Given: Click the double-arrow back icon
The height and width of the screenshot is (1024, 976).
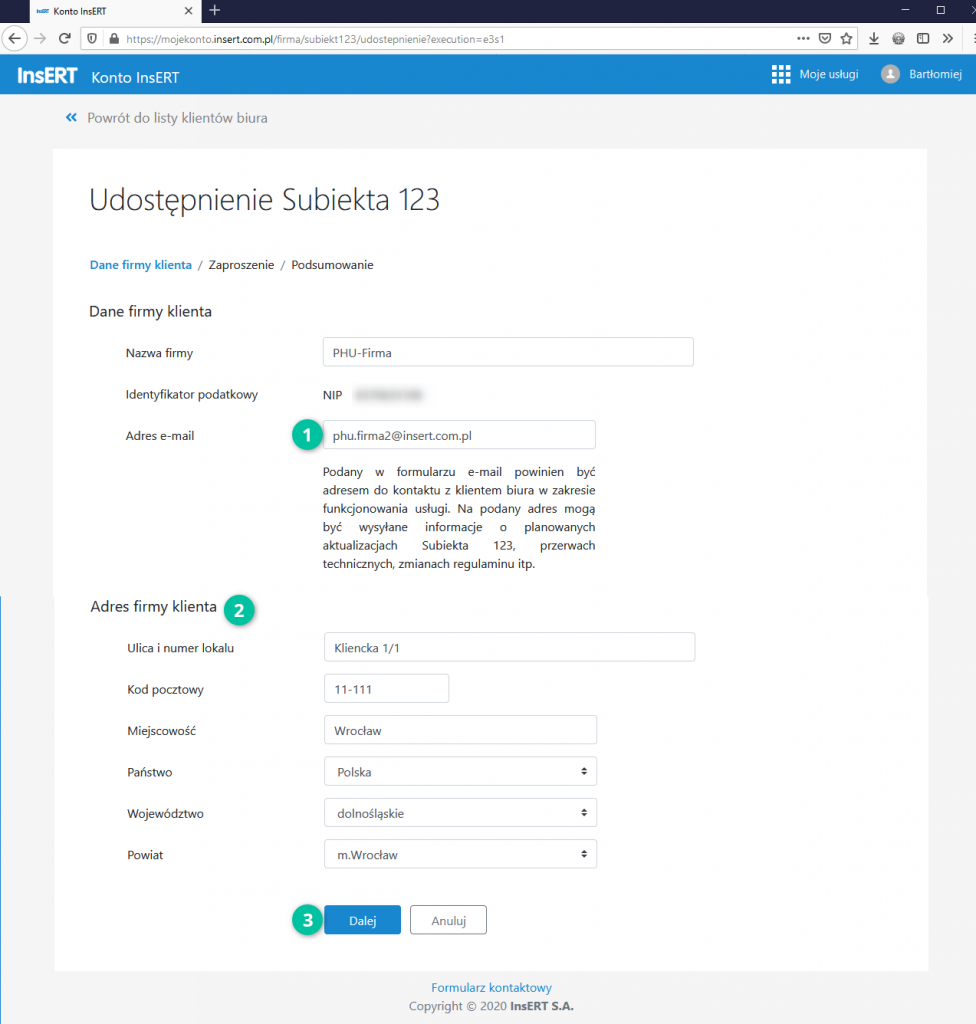Looking at the screenshot, I should [x=71, y=118].
